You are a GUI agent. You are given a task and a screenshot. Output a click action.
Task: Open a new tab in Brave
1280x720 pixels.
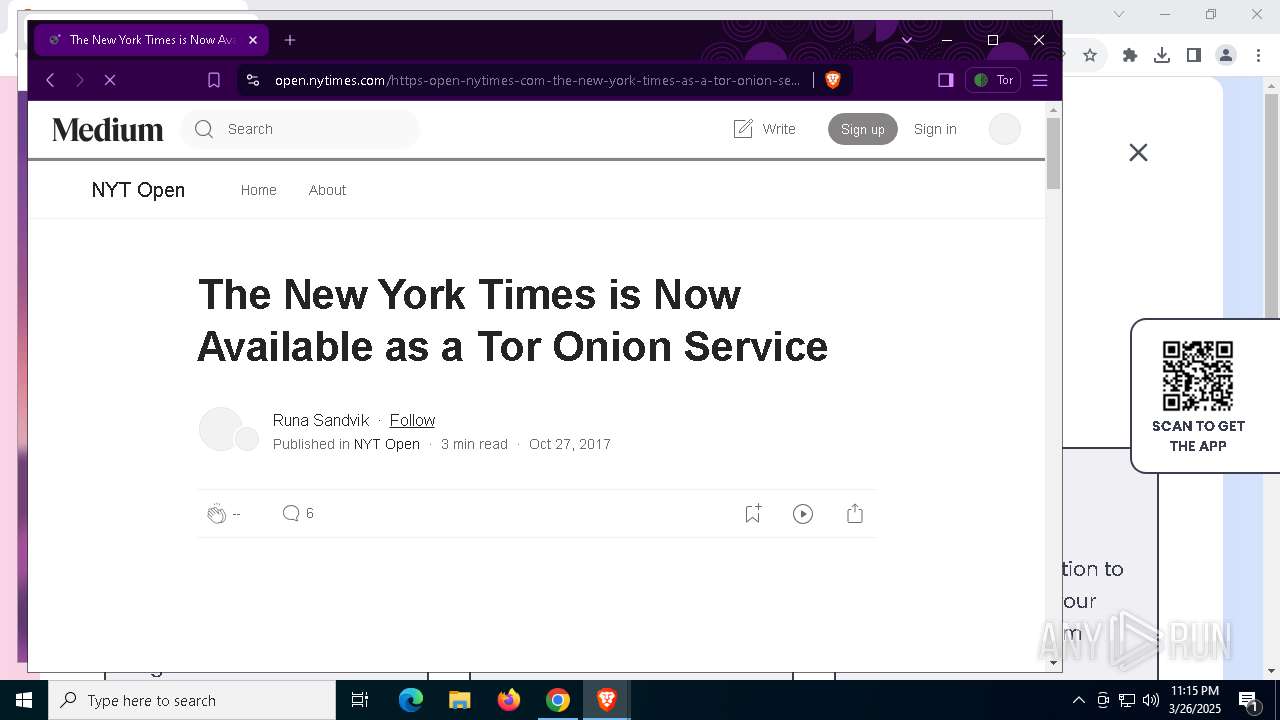tap(290, 40)
